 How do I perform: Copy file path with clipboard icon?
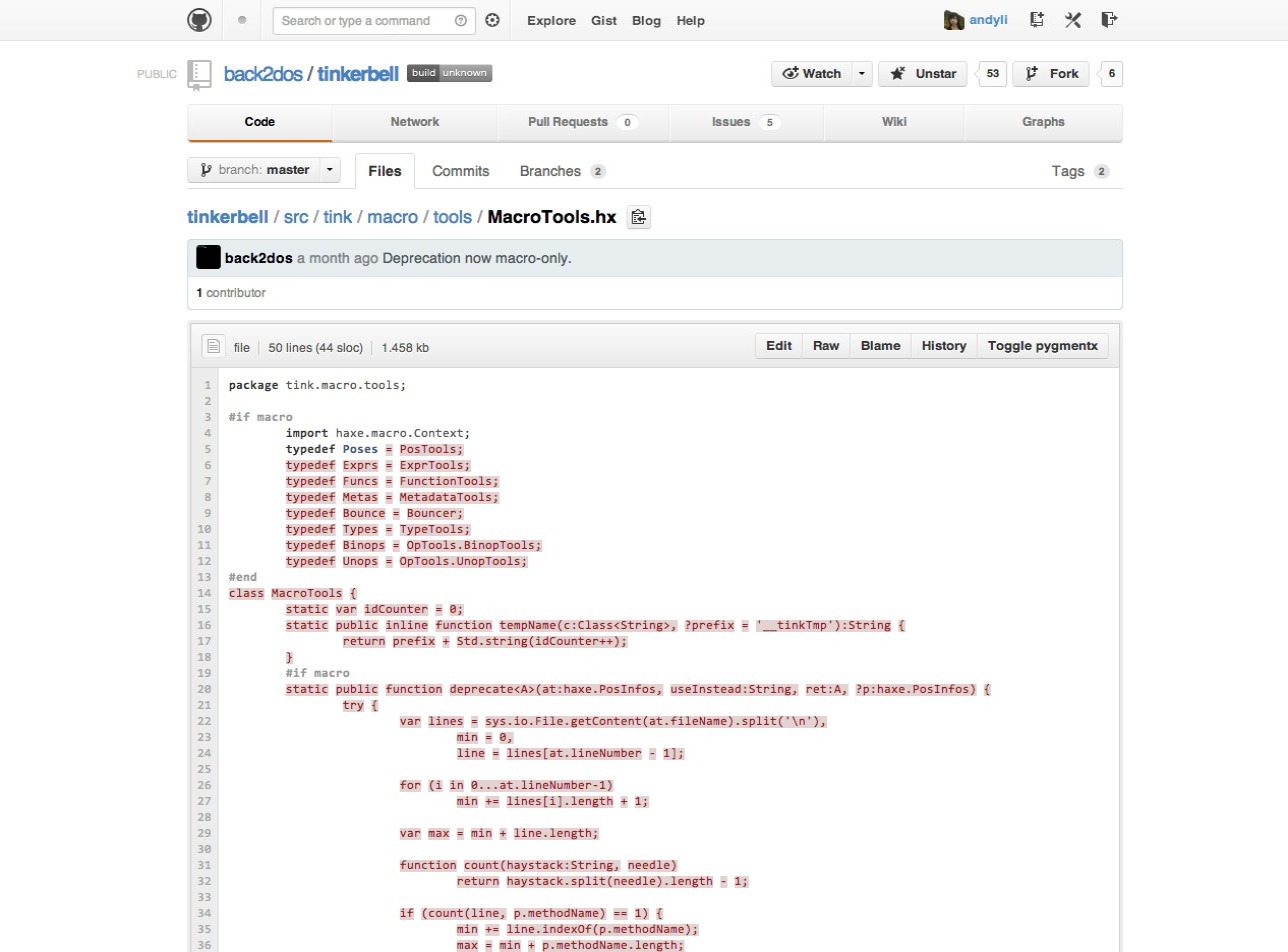639,217
